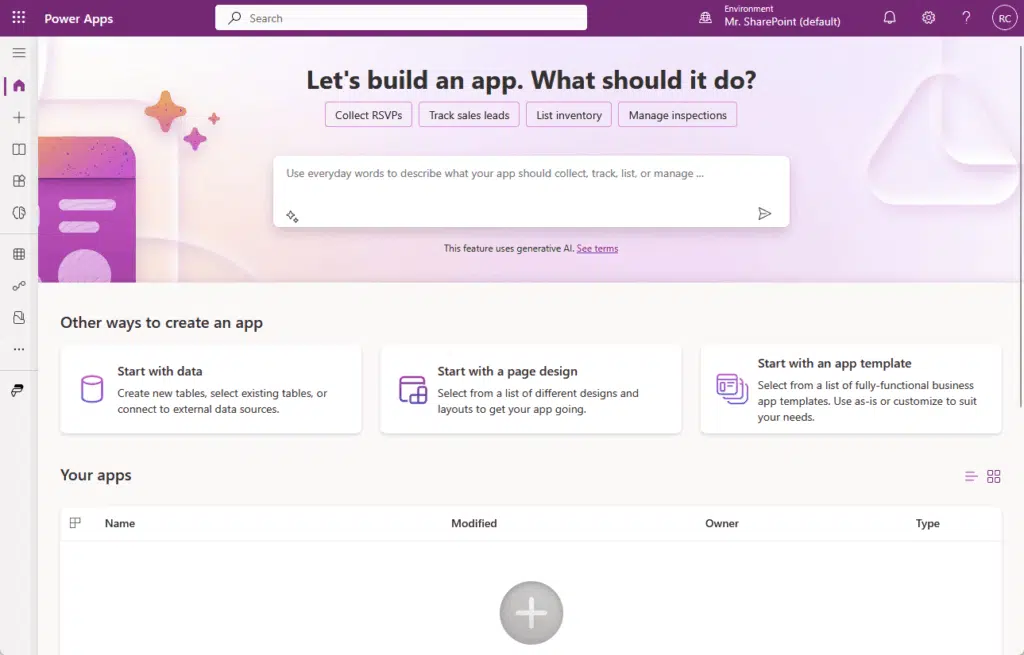The width and height of the screenshot is (1024, 655).
Task: Open Solutions icon in left sidebar
Action: point(19,317)
